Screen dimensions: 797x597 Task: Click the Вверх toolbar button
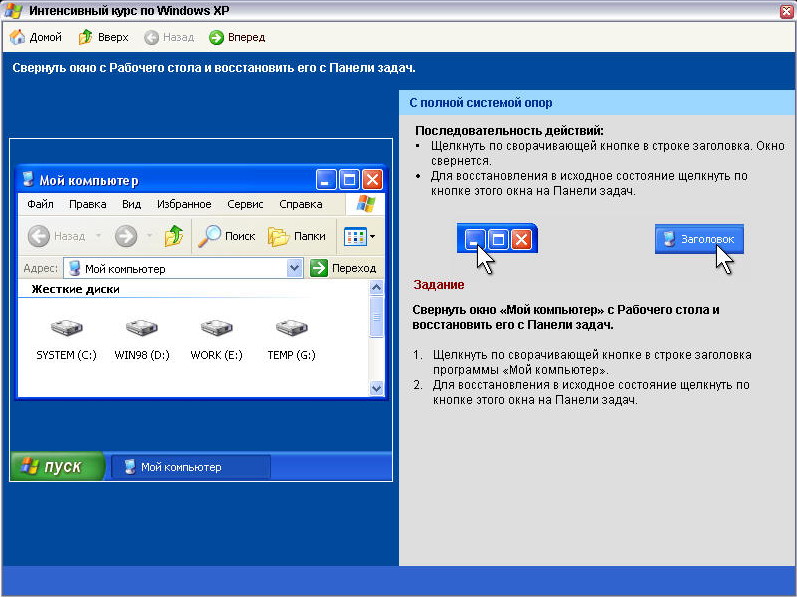click(x=103, y=37)
